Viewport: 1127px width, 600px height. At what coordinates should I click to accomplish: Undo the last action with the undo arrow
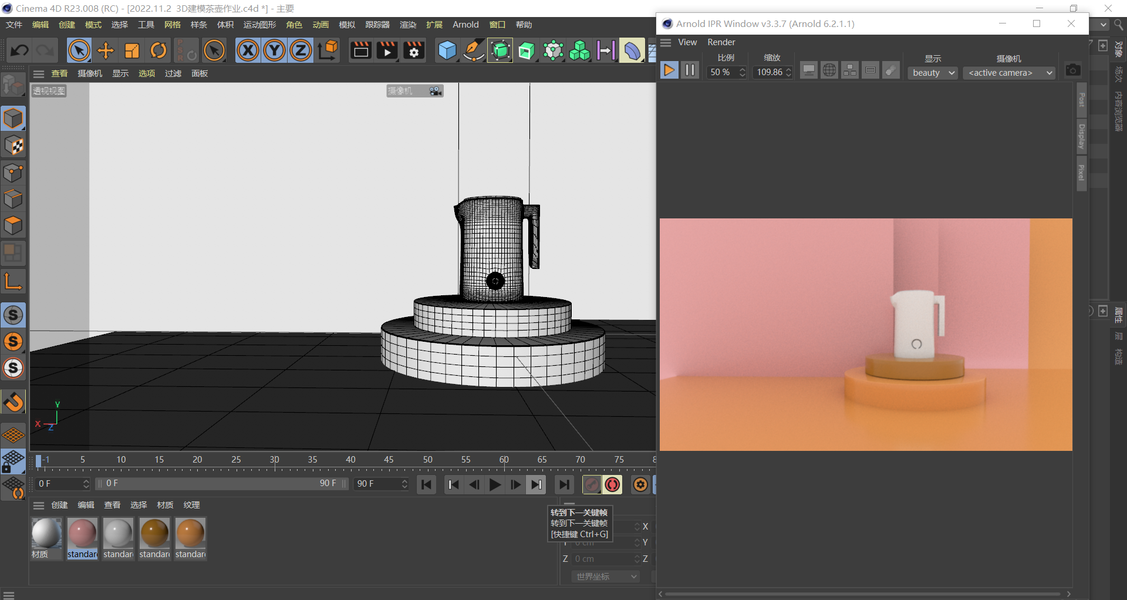pos(19,50)
